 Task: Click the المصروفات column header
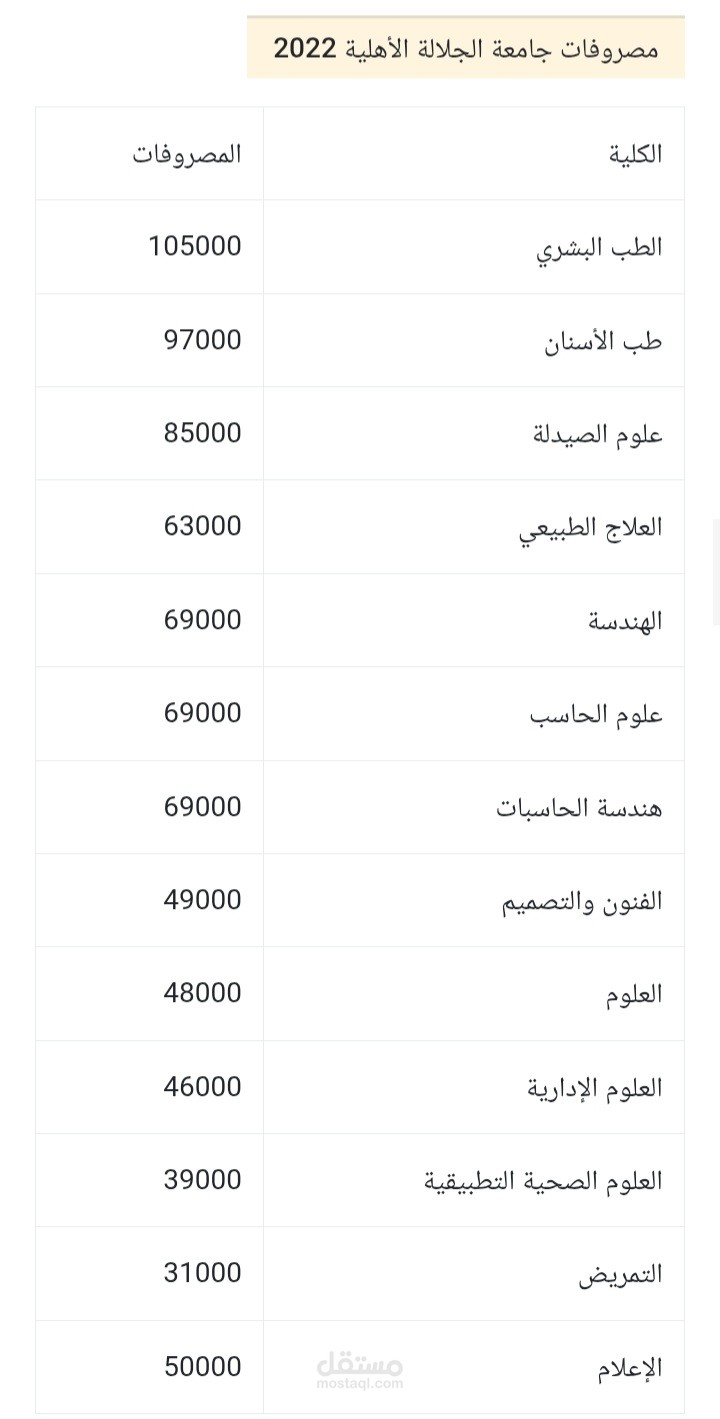(187, 155)
